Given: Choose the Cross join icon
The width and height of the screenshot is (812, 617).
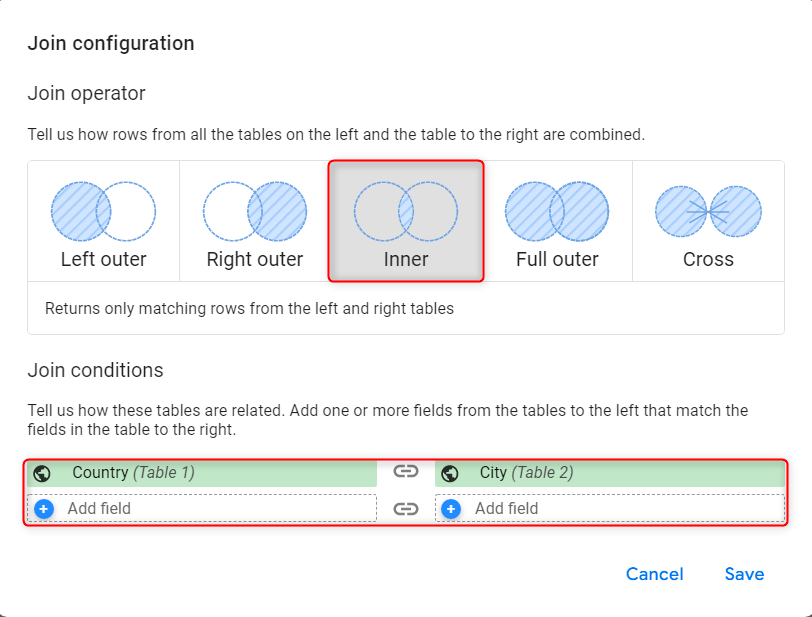Looking at the screenshot, I should 708,212.
